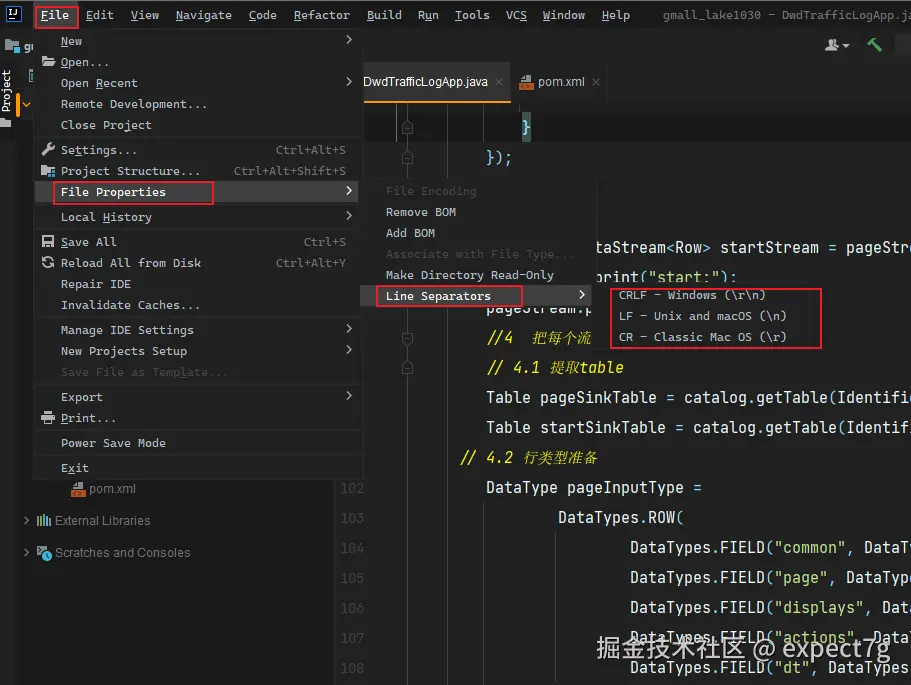Open the Code menu

tap(263, 15)
